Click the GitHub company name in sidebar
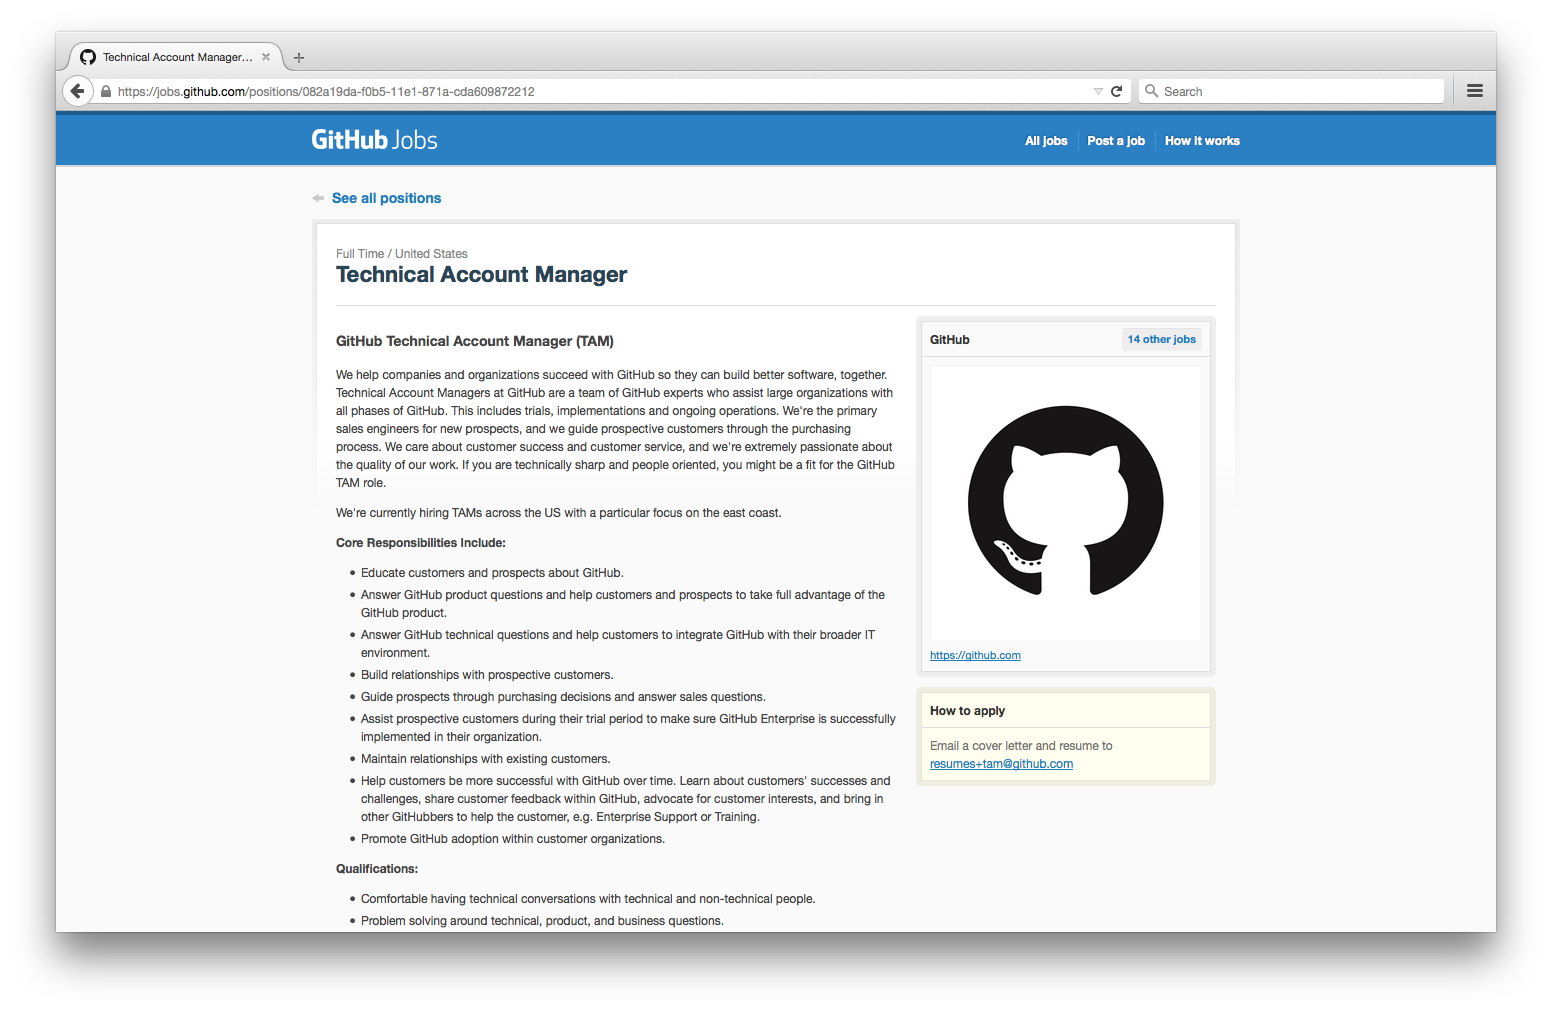 point(950,340)
